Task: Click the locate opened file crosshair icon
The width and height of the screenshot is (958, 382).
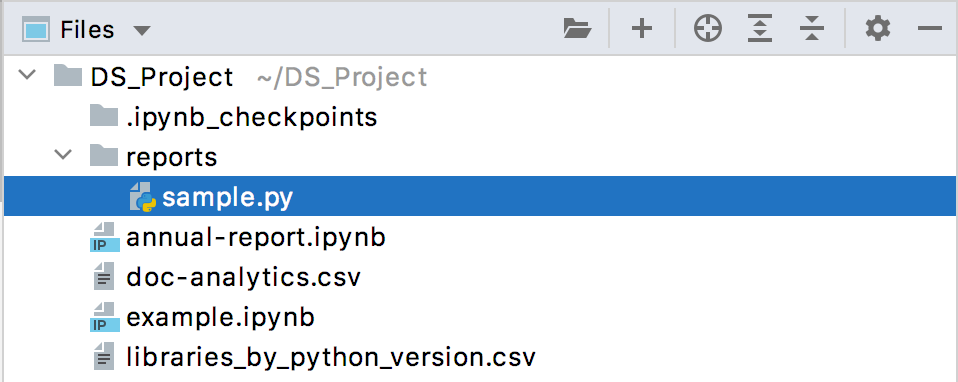Action: pyautogui.click(x=708, y=29)
